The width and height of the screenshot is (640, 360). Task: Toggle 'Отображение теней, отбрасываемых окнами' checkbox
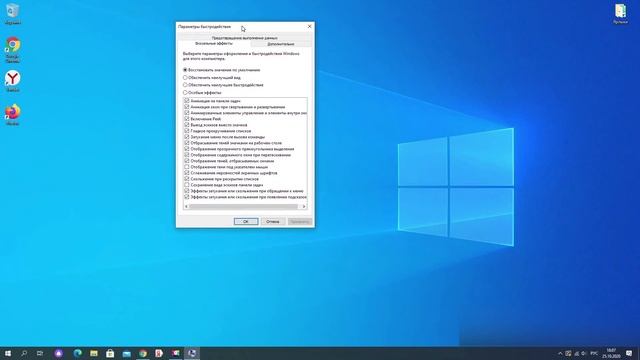pos(187,161)
